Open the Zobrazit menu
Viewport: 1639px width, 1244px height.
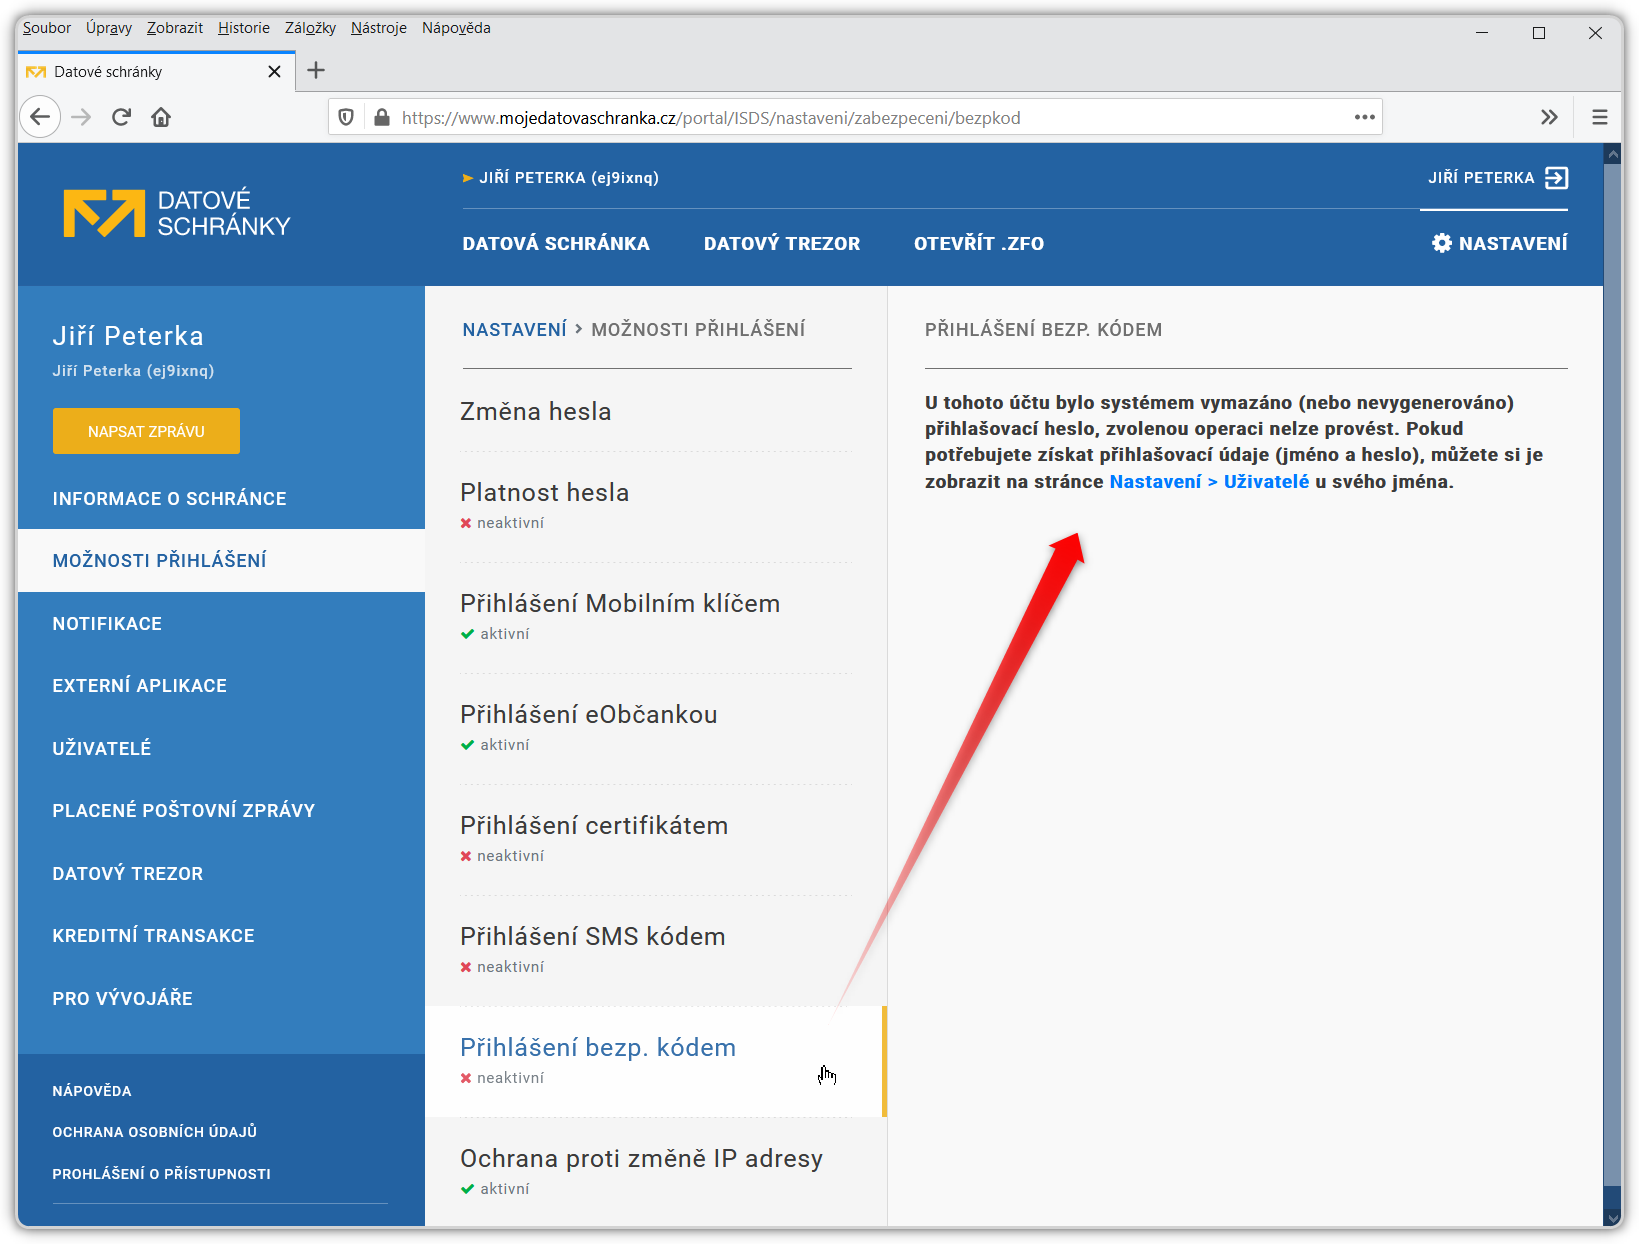click(175, 28)
